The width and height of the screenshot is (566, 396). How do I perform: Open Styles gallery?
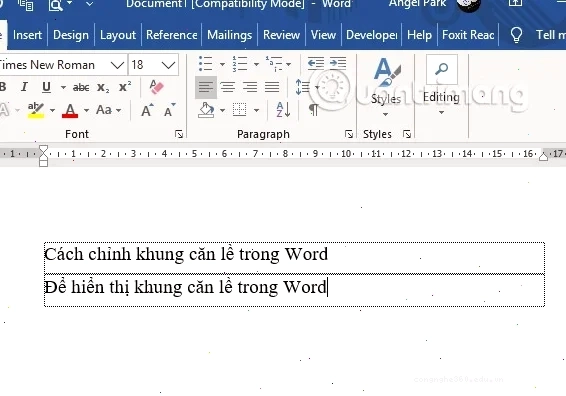(386, 87)
